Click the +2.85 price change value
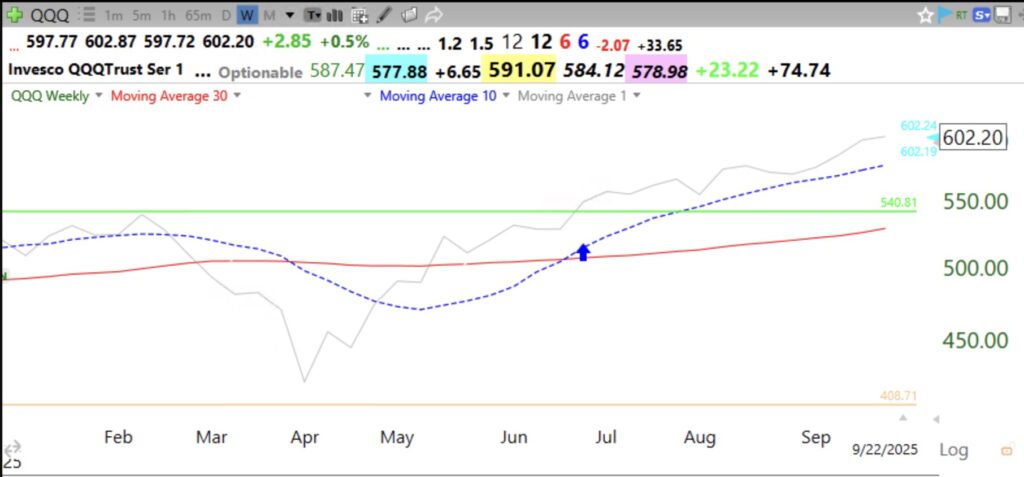This screenshot has height=477, width=1024. 287,42
